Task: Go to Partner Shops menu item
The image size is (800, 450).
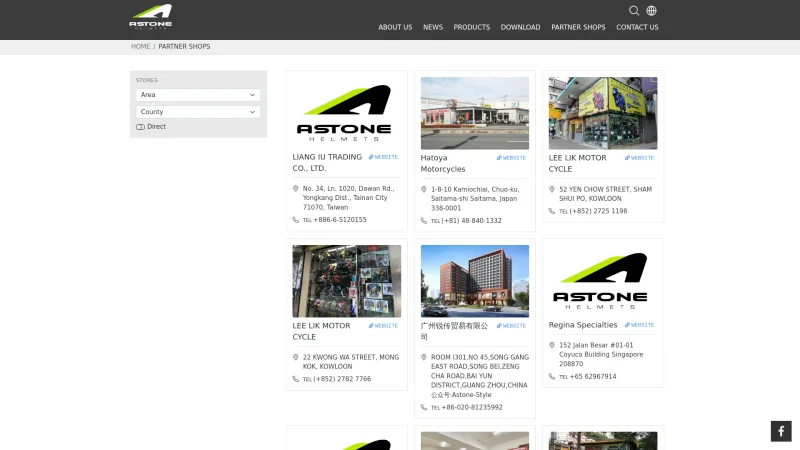Action: pyautogui.click(x=578, y=28)
